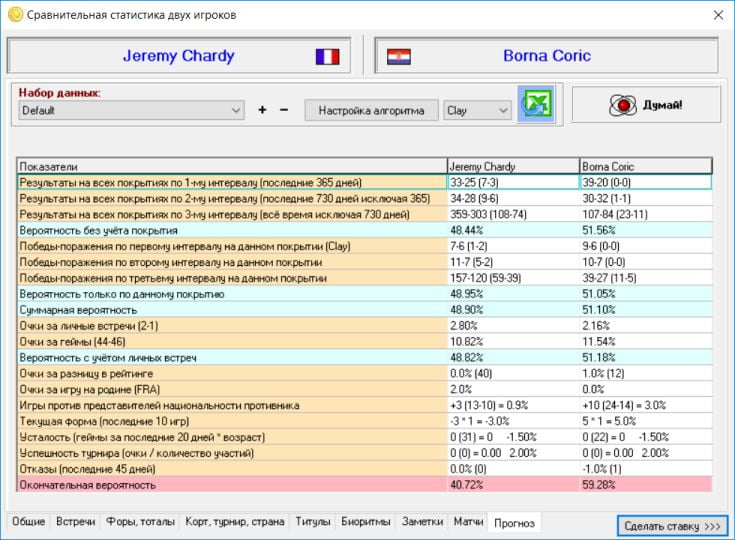The image size is (735, 540).
Task: Select the Форы, тоталы tab
Action: tap(140, 522)
